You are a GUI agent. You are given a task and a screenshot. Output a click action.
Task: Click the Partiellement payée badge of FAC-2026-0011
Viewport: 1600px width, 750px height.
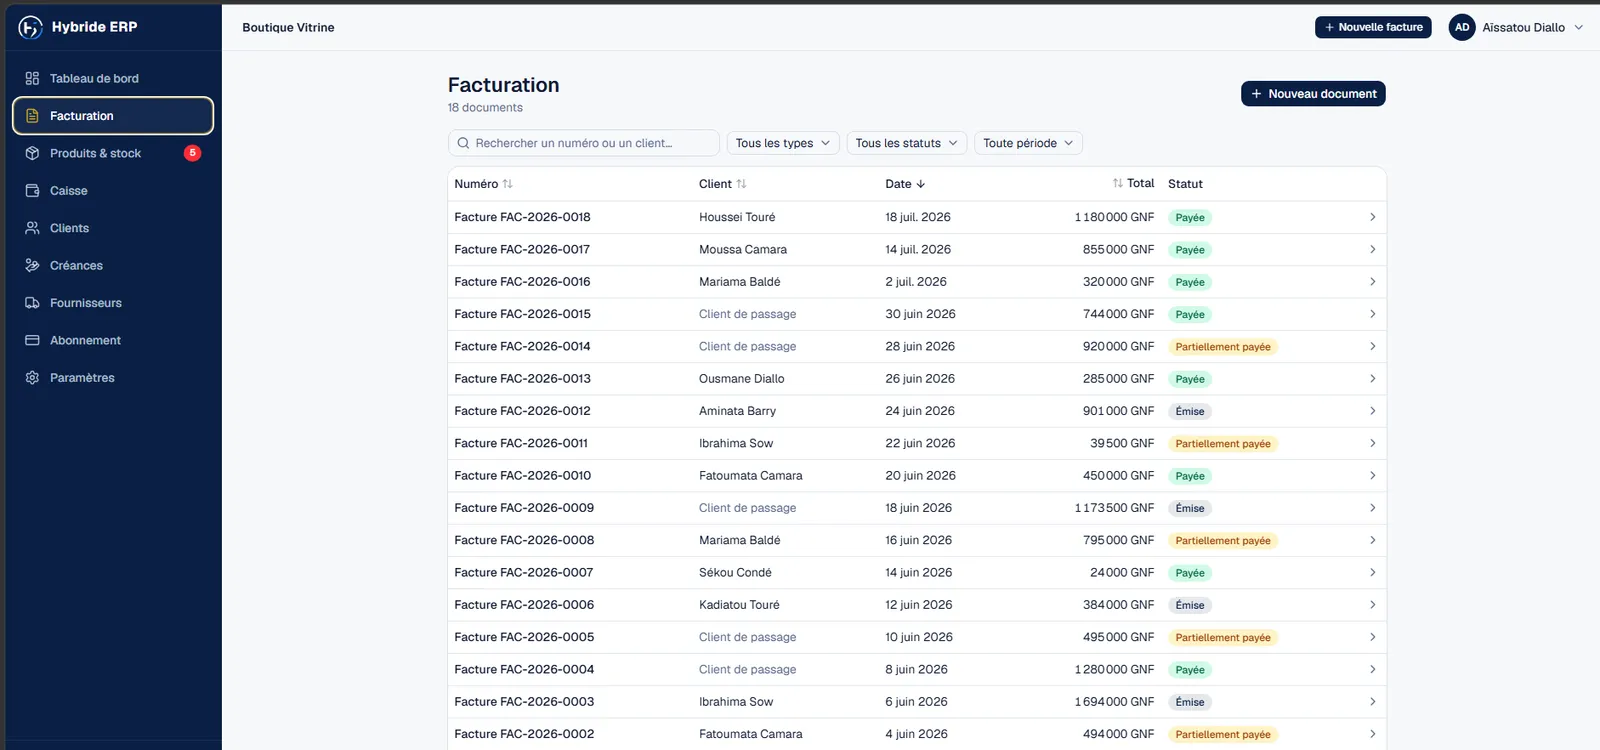(1223, 444)
